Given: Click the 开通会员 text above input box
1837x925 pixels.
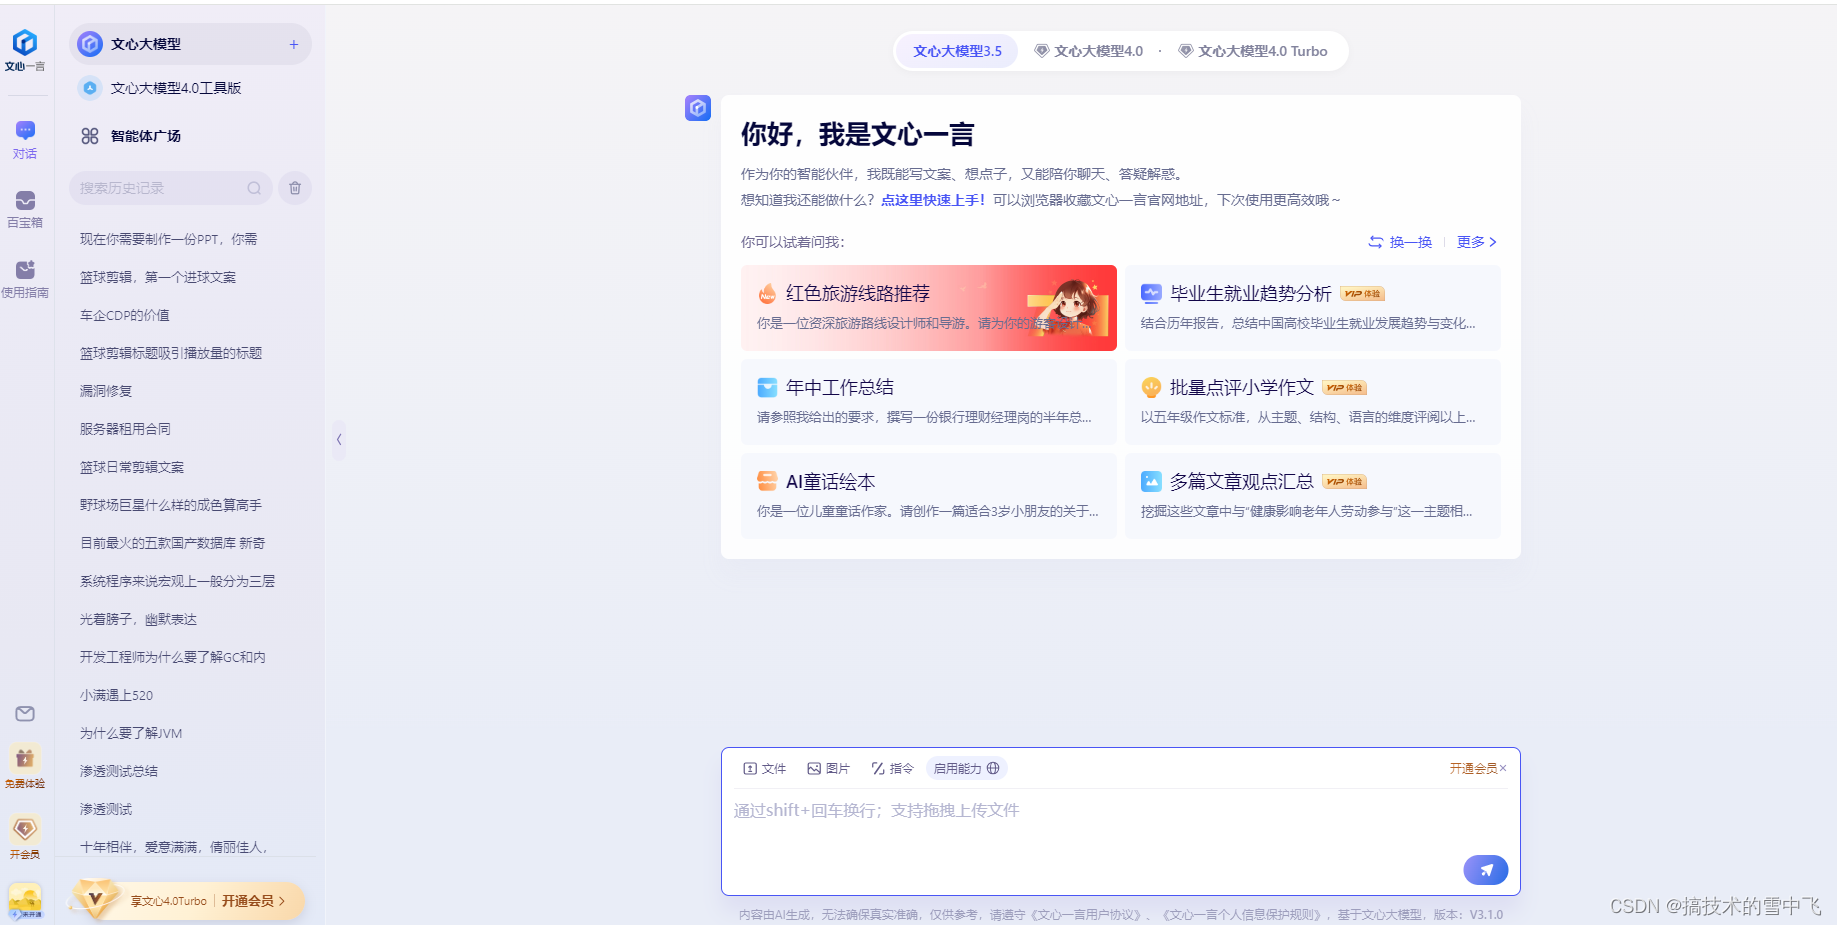Looking at the screenshot, I should pos(1473,768).
